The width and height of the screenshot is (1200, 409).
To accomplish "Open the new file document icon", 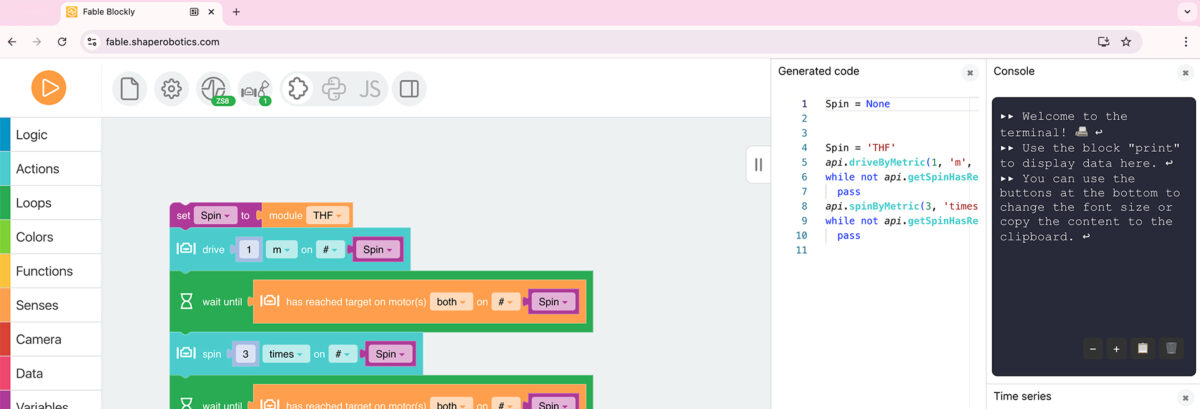I will pos(129,89).
